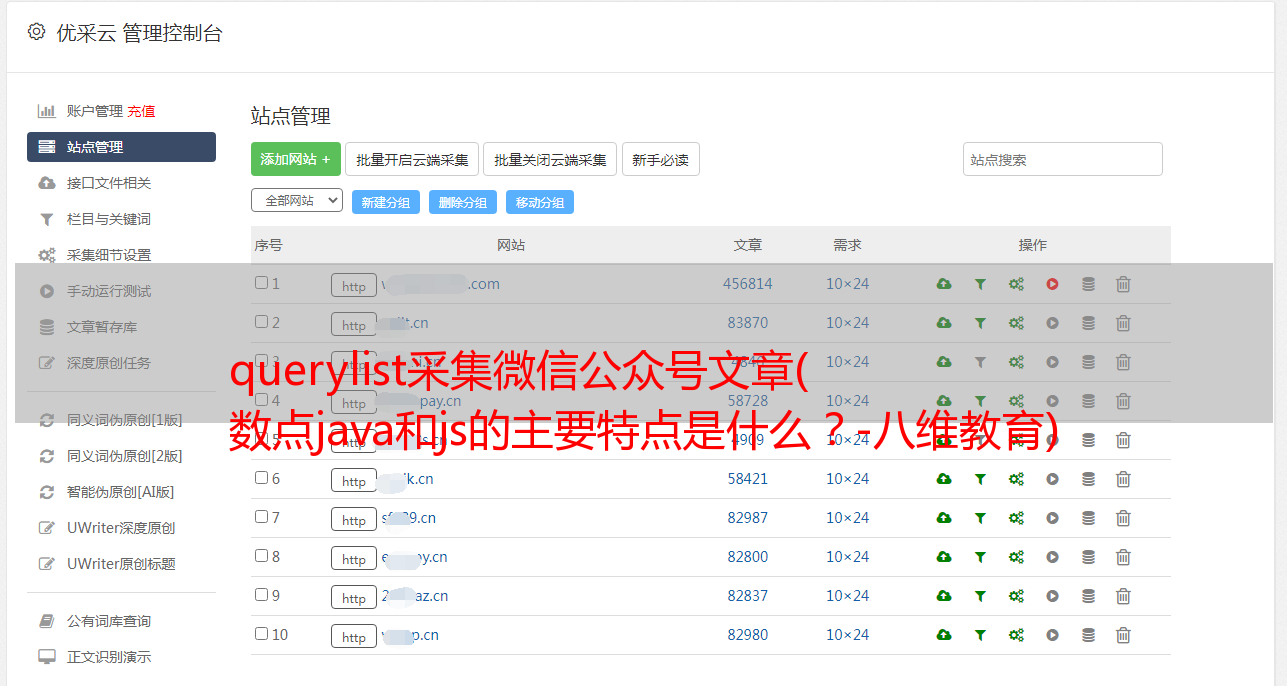The width and height of the screenshot is (1287, 686).
Task: Click the cloud upload icon in row 82800
Action: point(944,557)
